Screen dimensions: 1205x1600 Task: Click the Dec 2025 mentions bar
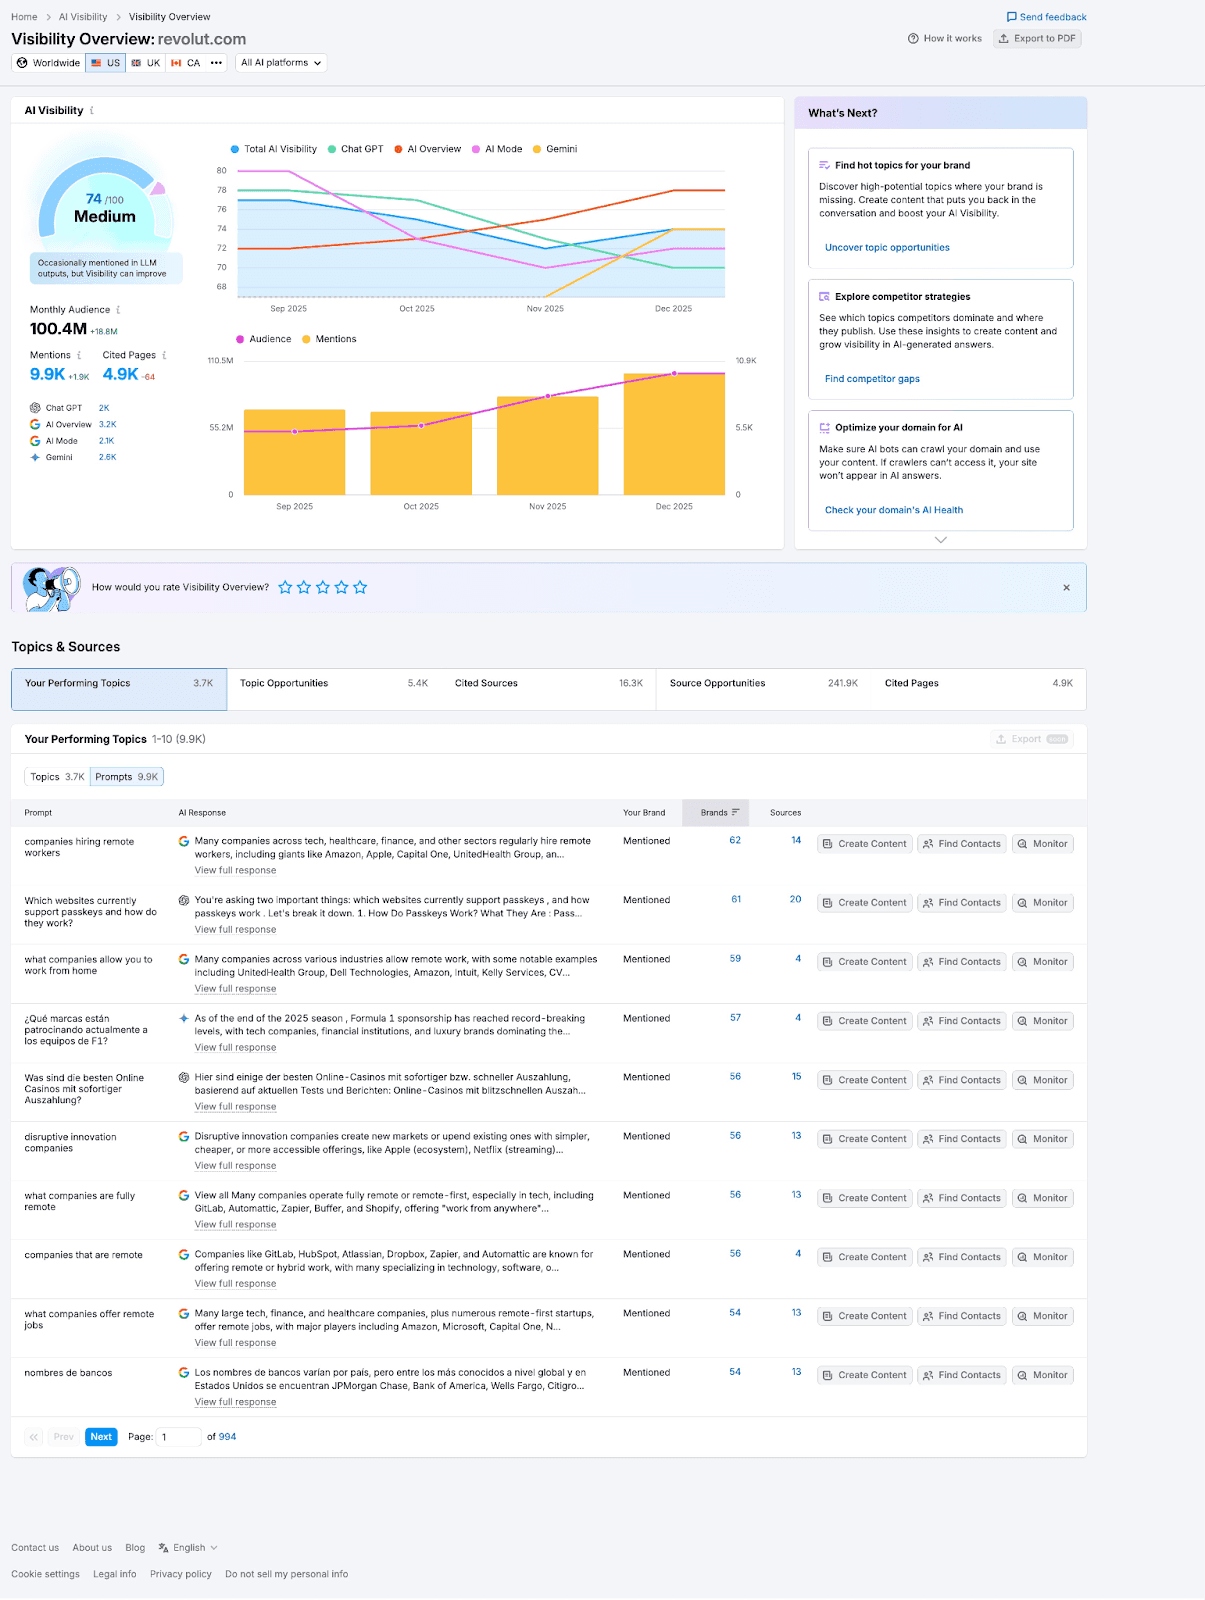click(x=674, y=434)
